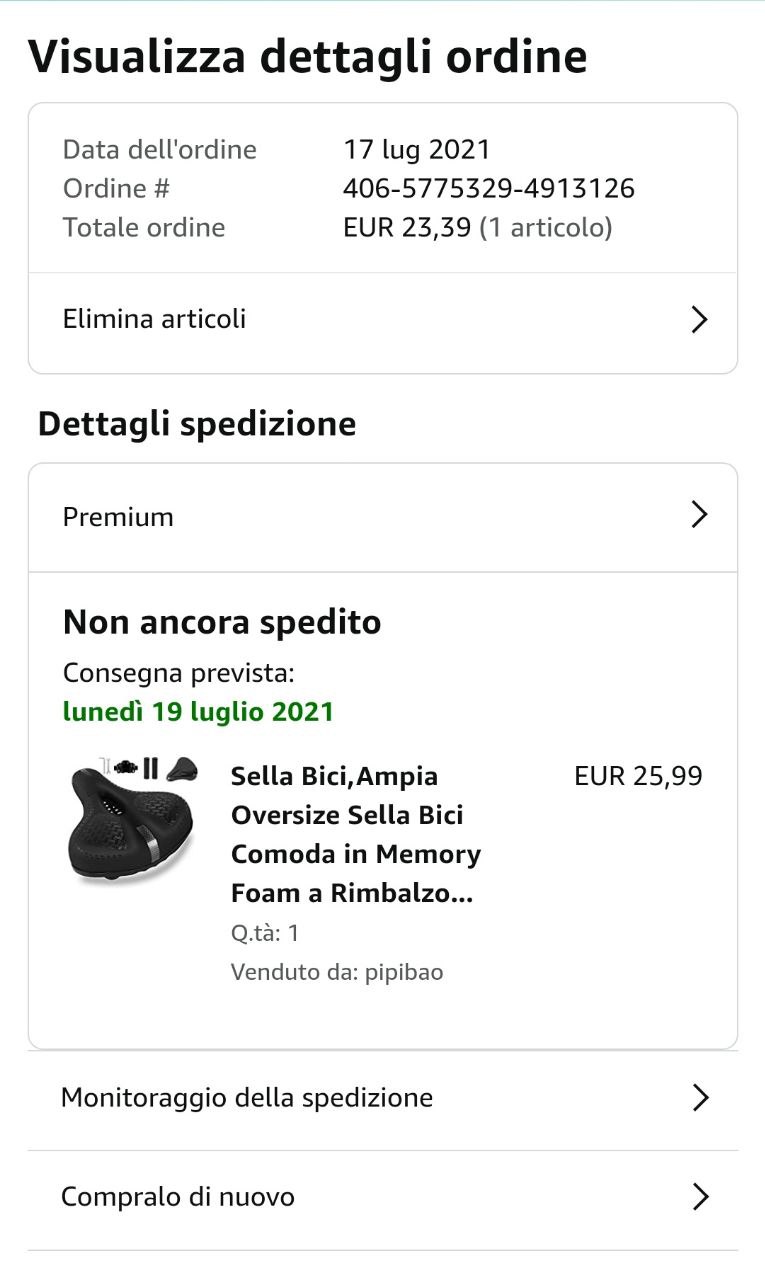Tap the chevron beside Elimina articoli

coord(700,320)
